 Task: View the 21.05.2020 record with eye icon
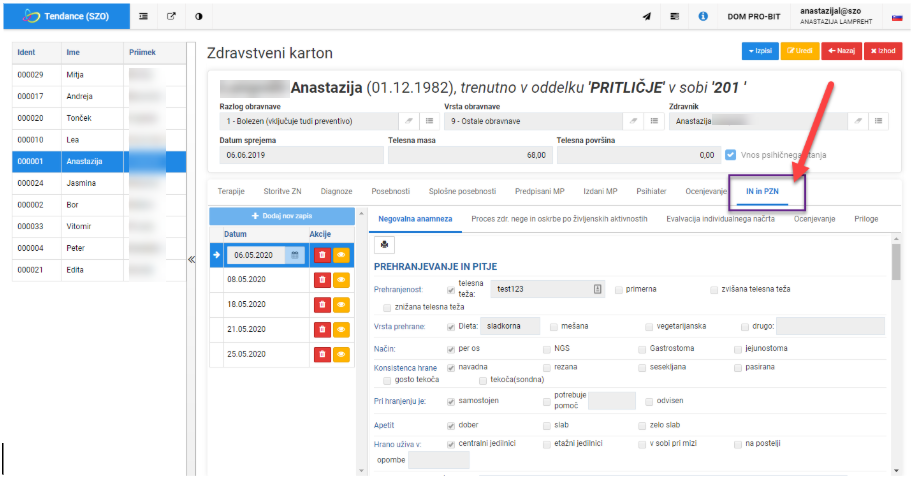tap(342, 329)
